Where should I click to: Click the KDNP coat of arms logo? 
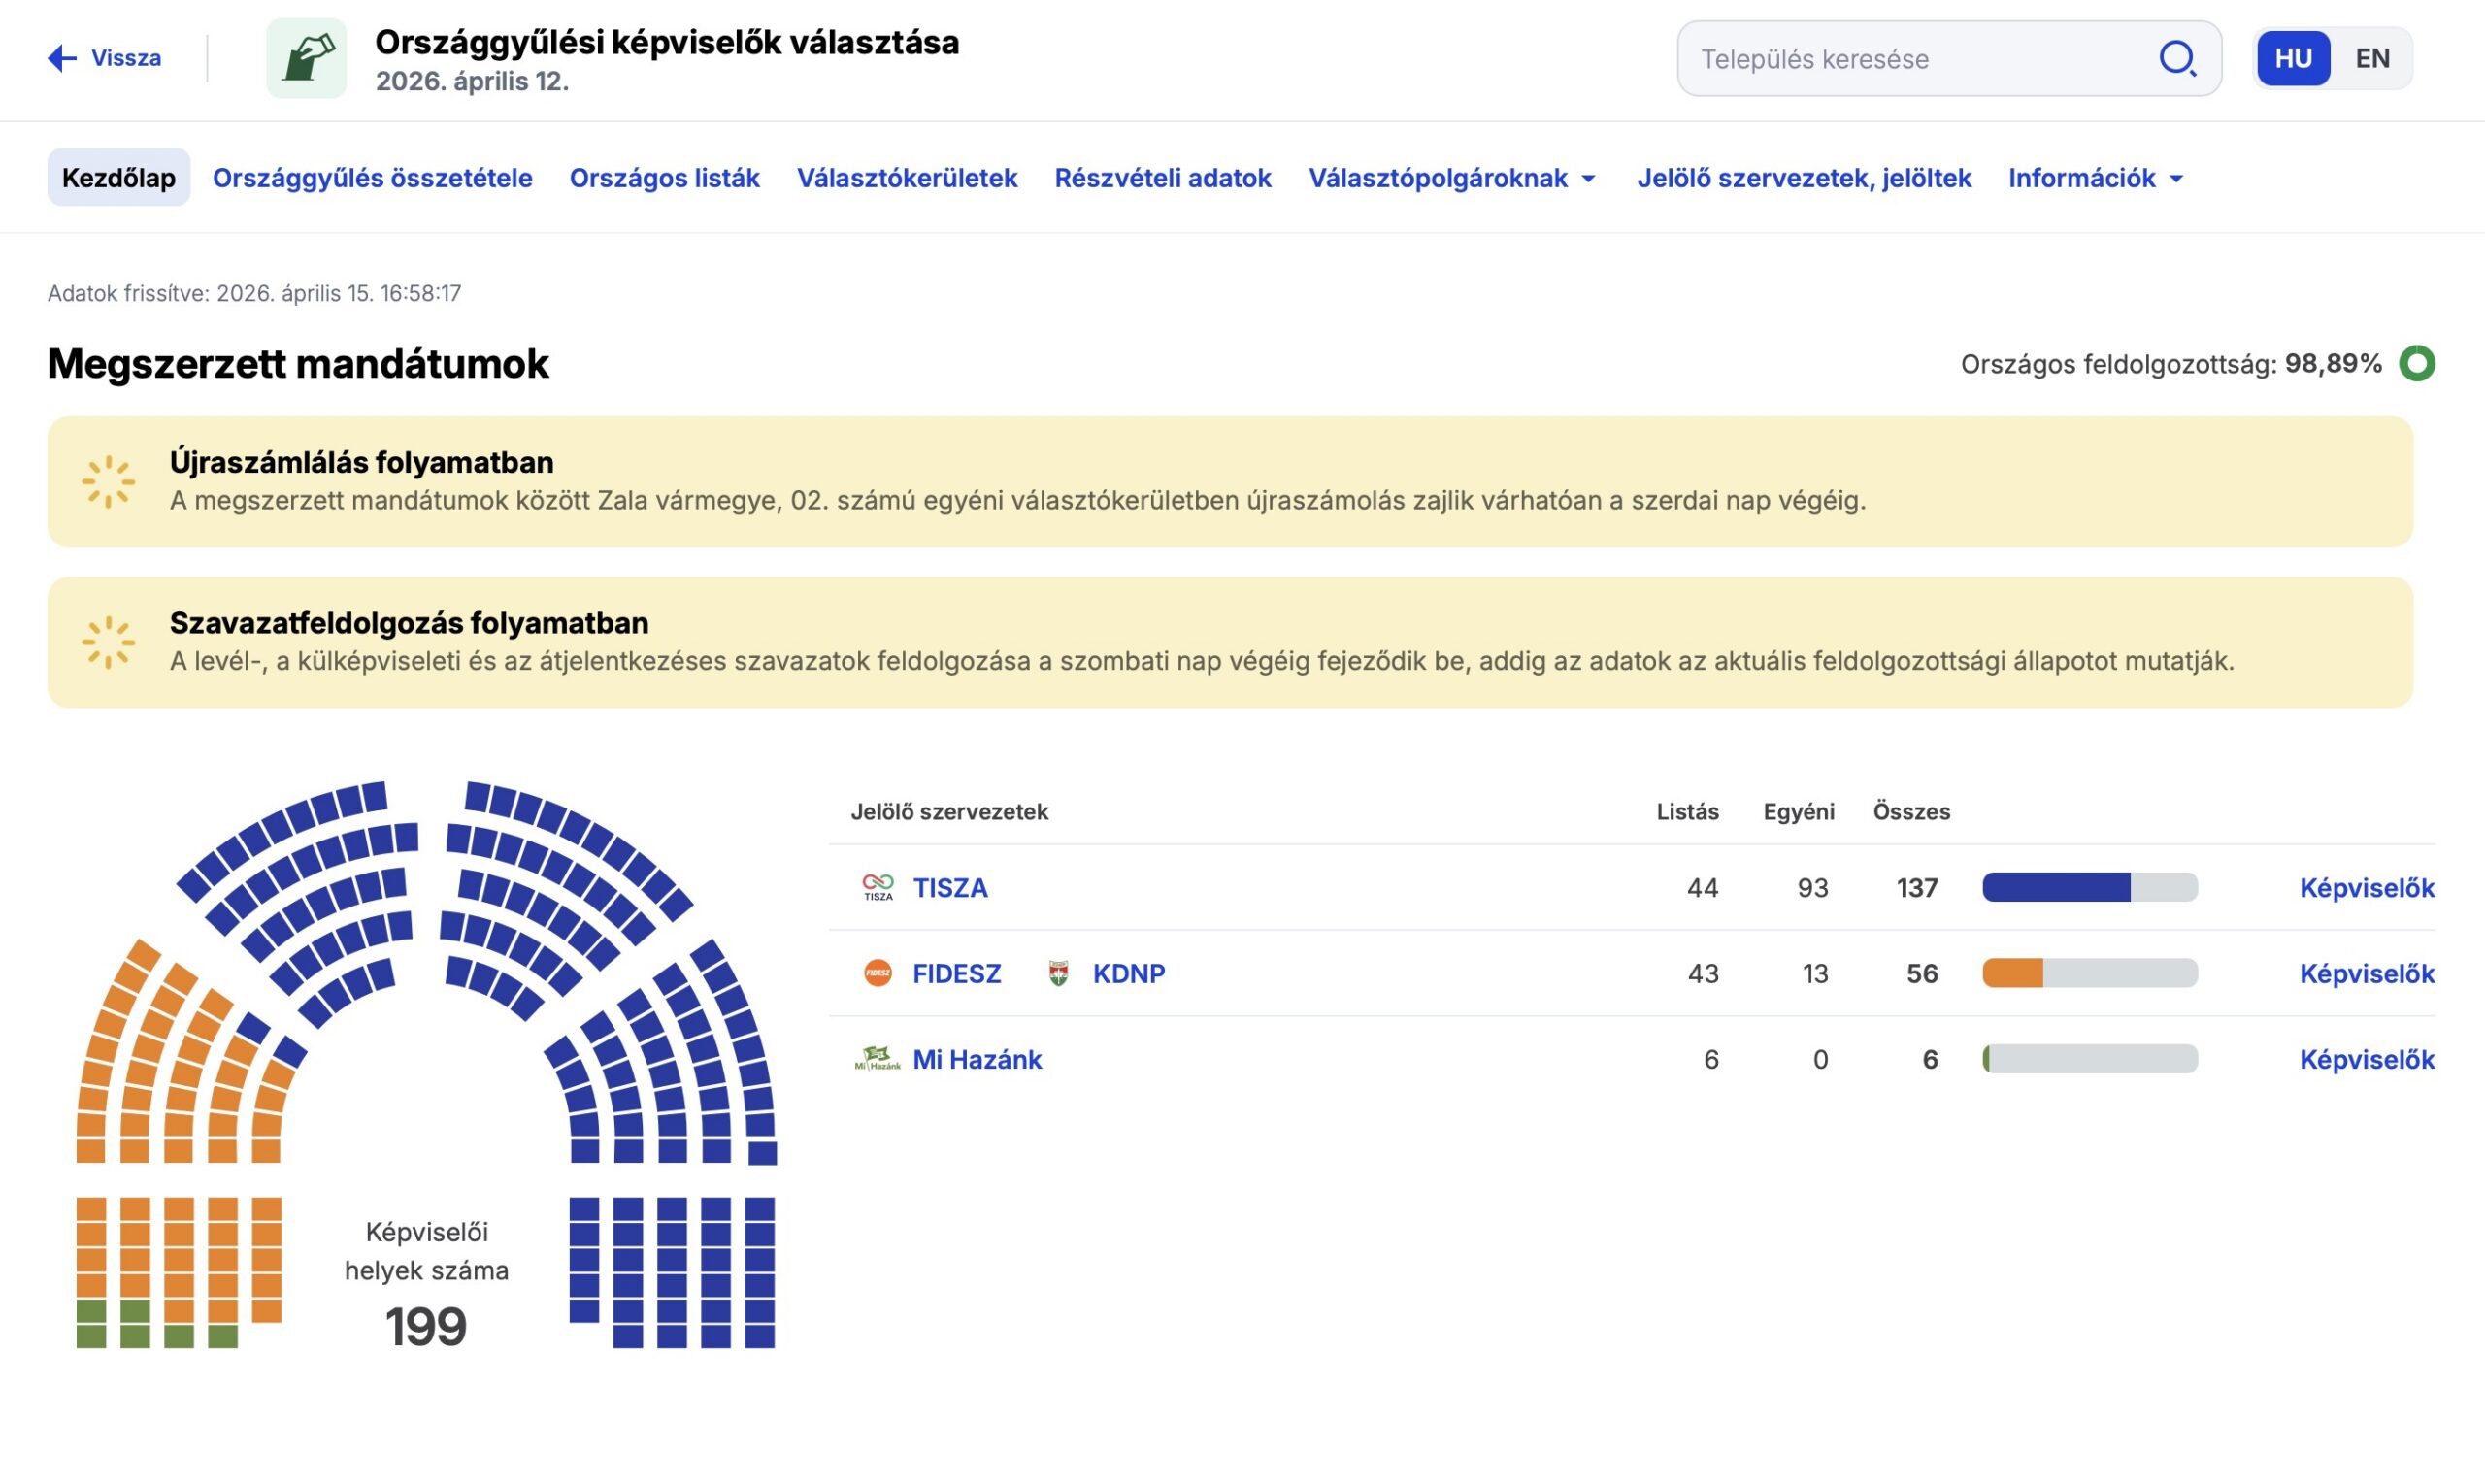(x=1058, y=973)
